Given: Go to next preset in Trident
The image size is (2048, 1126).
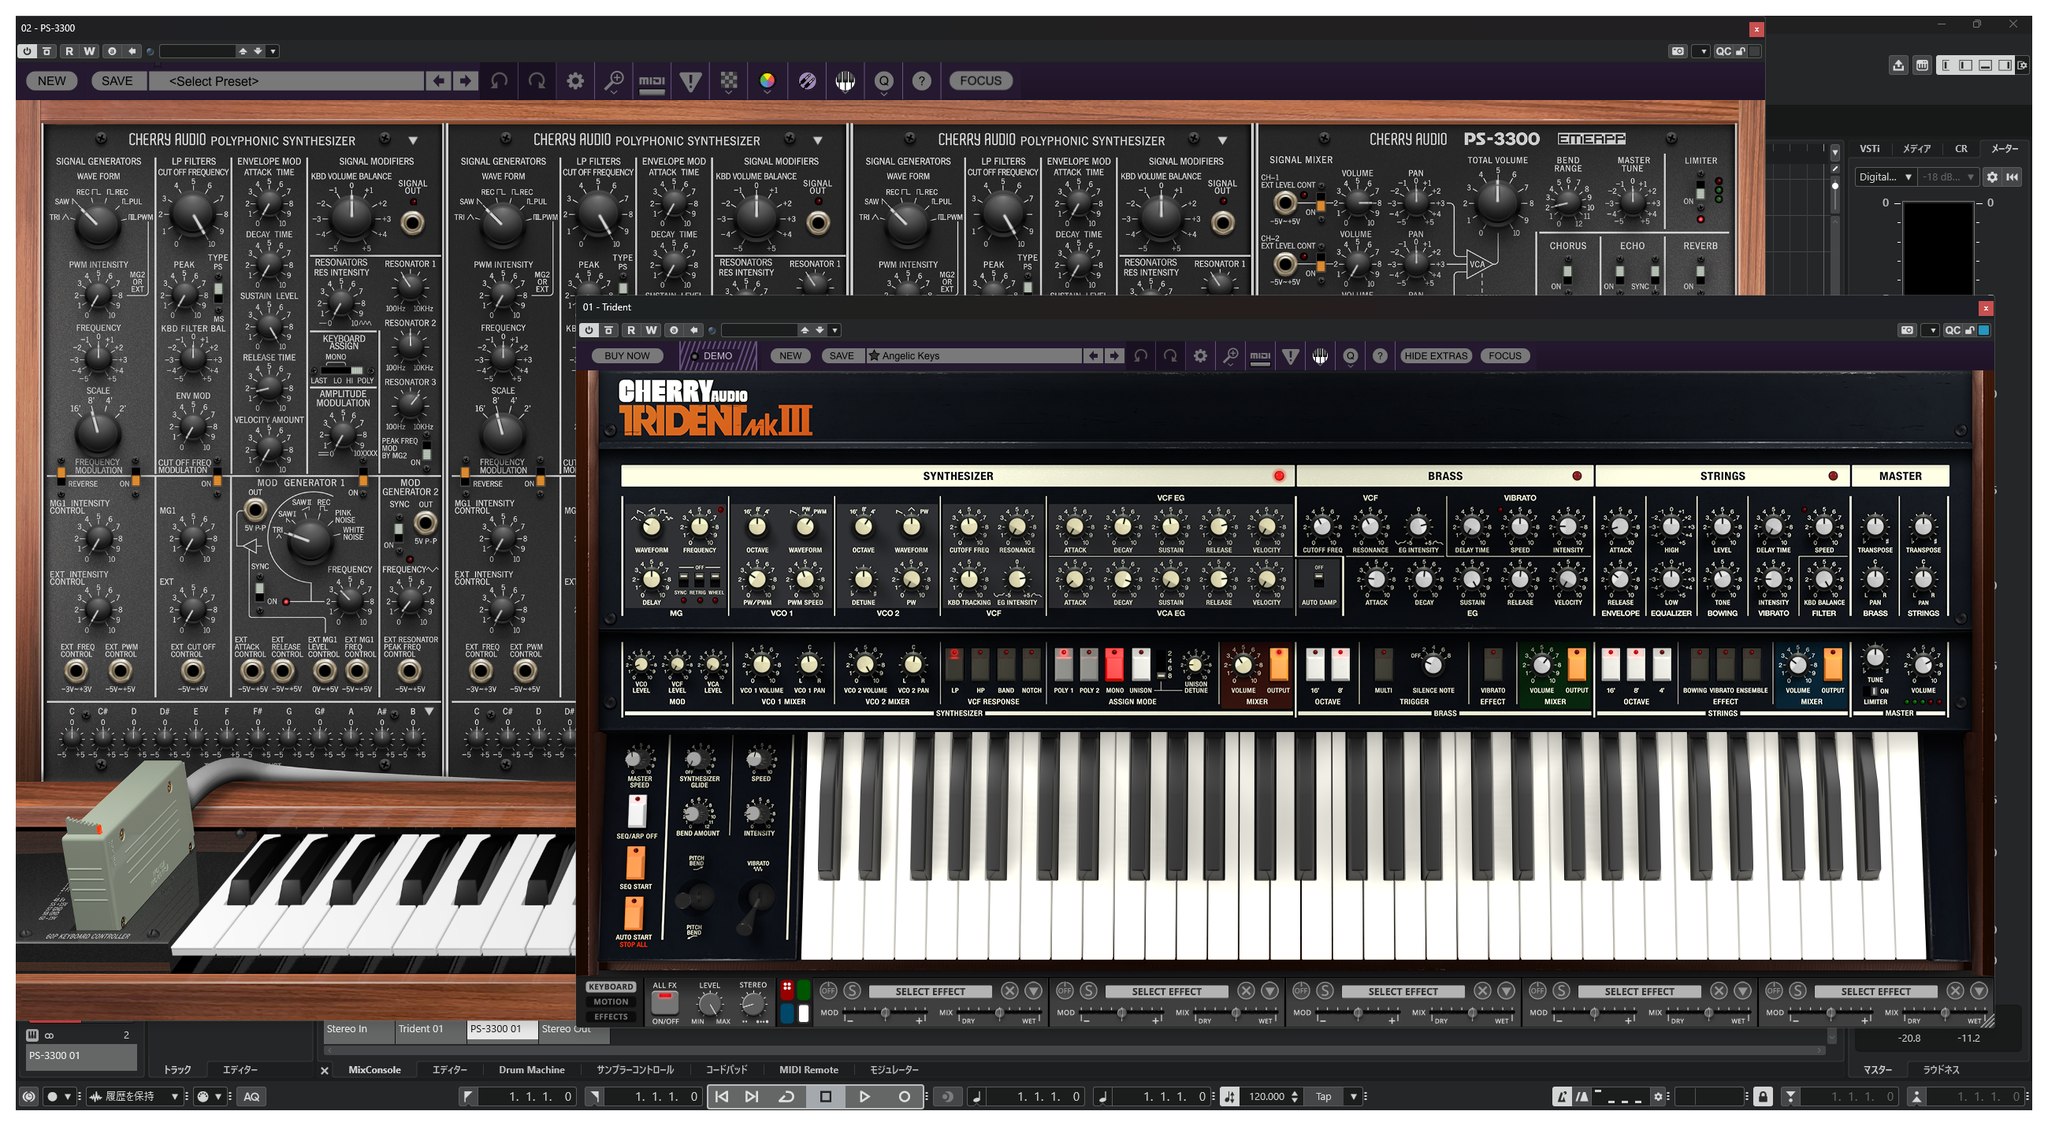Looking at the screenshot, I should tap(1114, 356).
